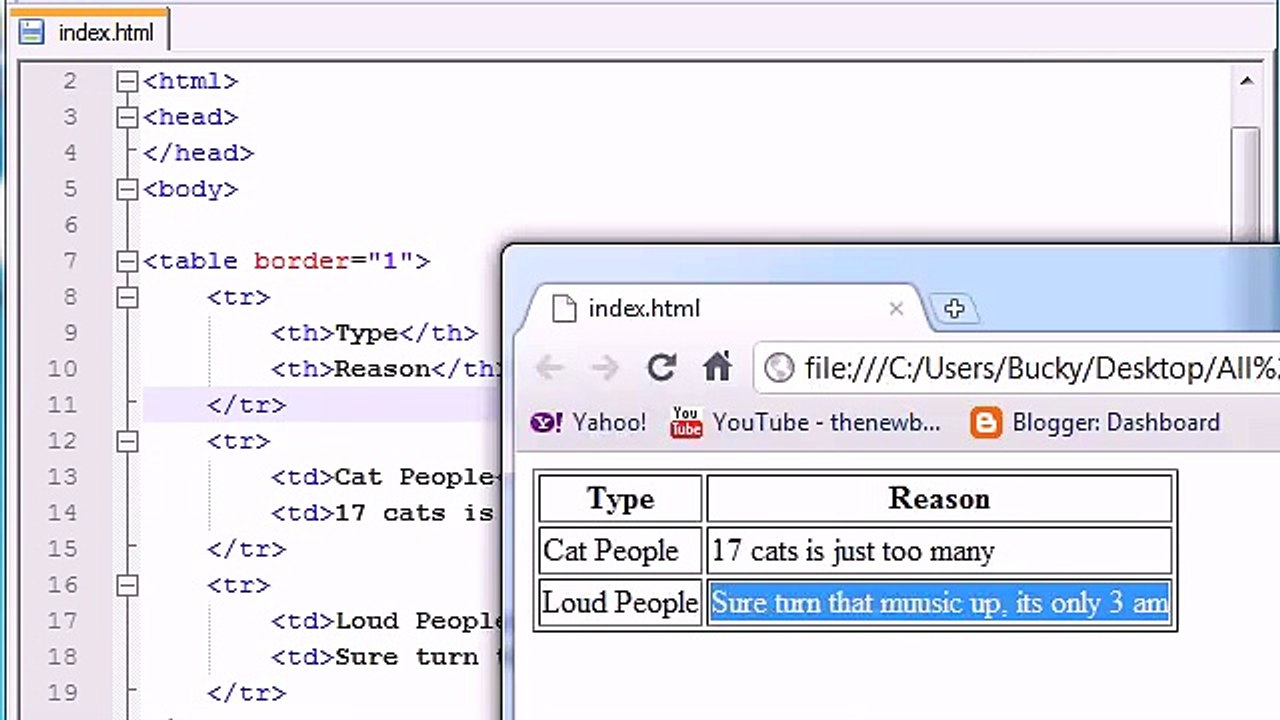The image size is (1280, 720).
Task: Open a new tab in Chrome
Action: (953, 309)
